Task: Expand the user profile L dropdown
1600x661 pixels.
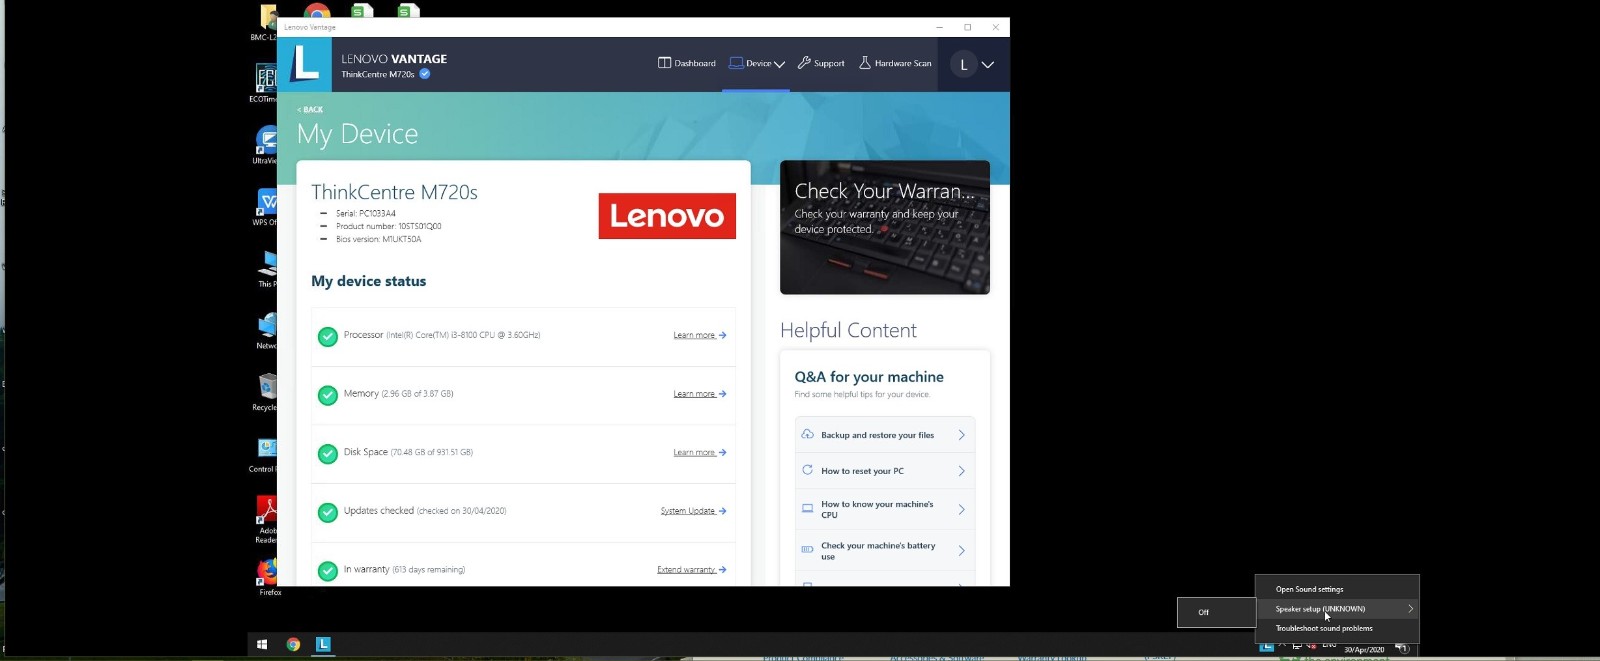Action: click(x=974, y=64)
